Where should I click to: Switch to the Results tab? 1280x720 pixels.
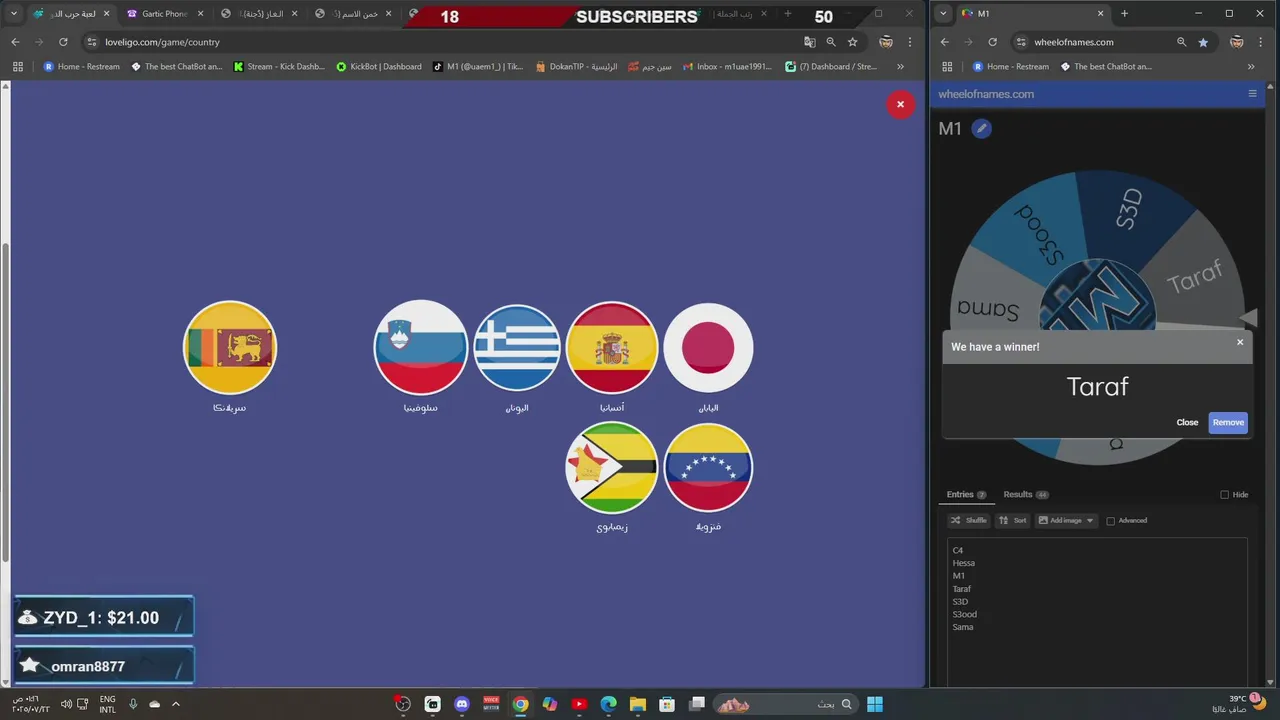coord(1025,495)
